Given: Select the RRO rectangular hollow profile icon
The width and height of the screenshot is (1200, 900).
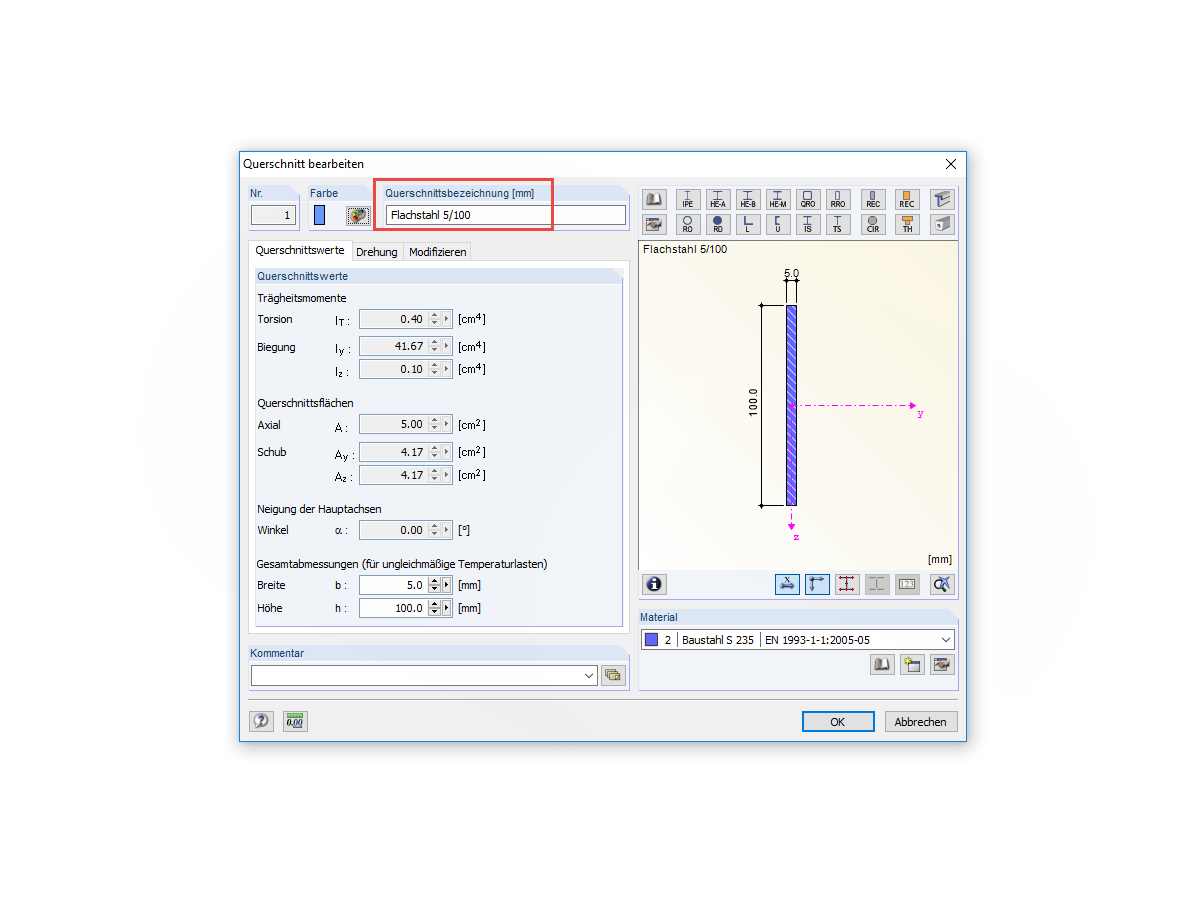Looking at the screenshot, I should (838, 199).
